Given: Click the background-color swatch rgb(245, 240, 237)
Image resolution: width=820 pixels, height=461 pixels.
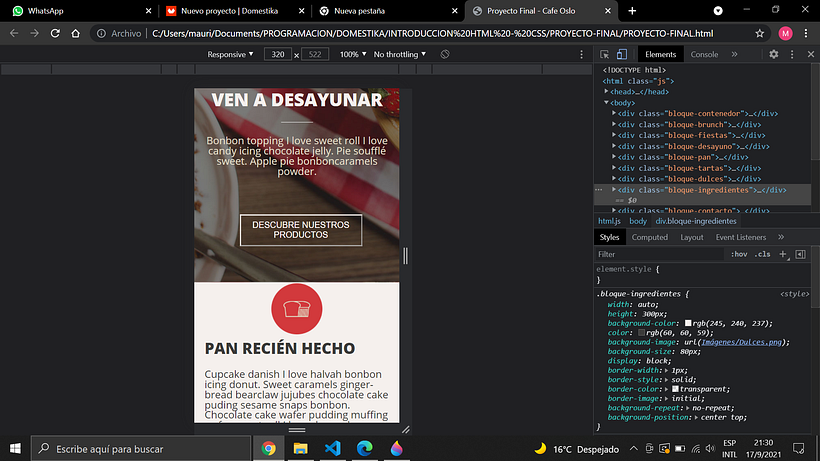Looking at the screenshot, I should pos(688,324).
